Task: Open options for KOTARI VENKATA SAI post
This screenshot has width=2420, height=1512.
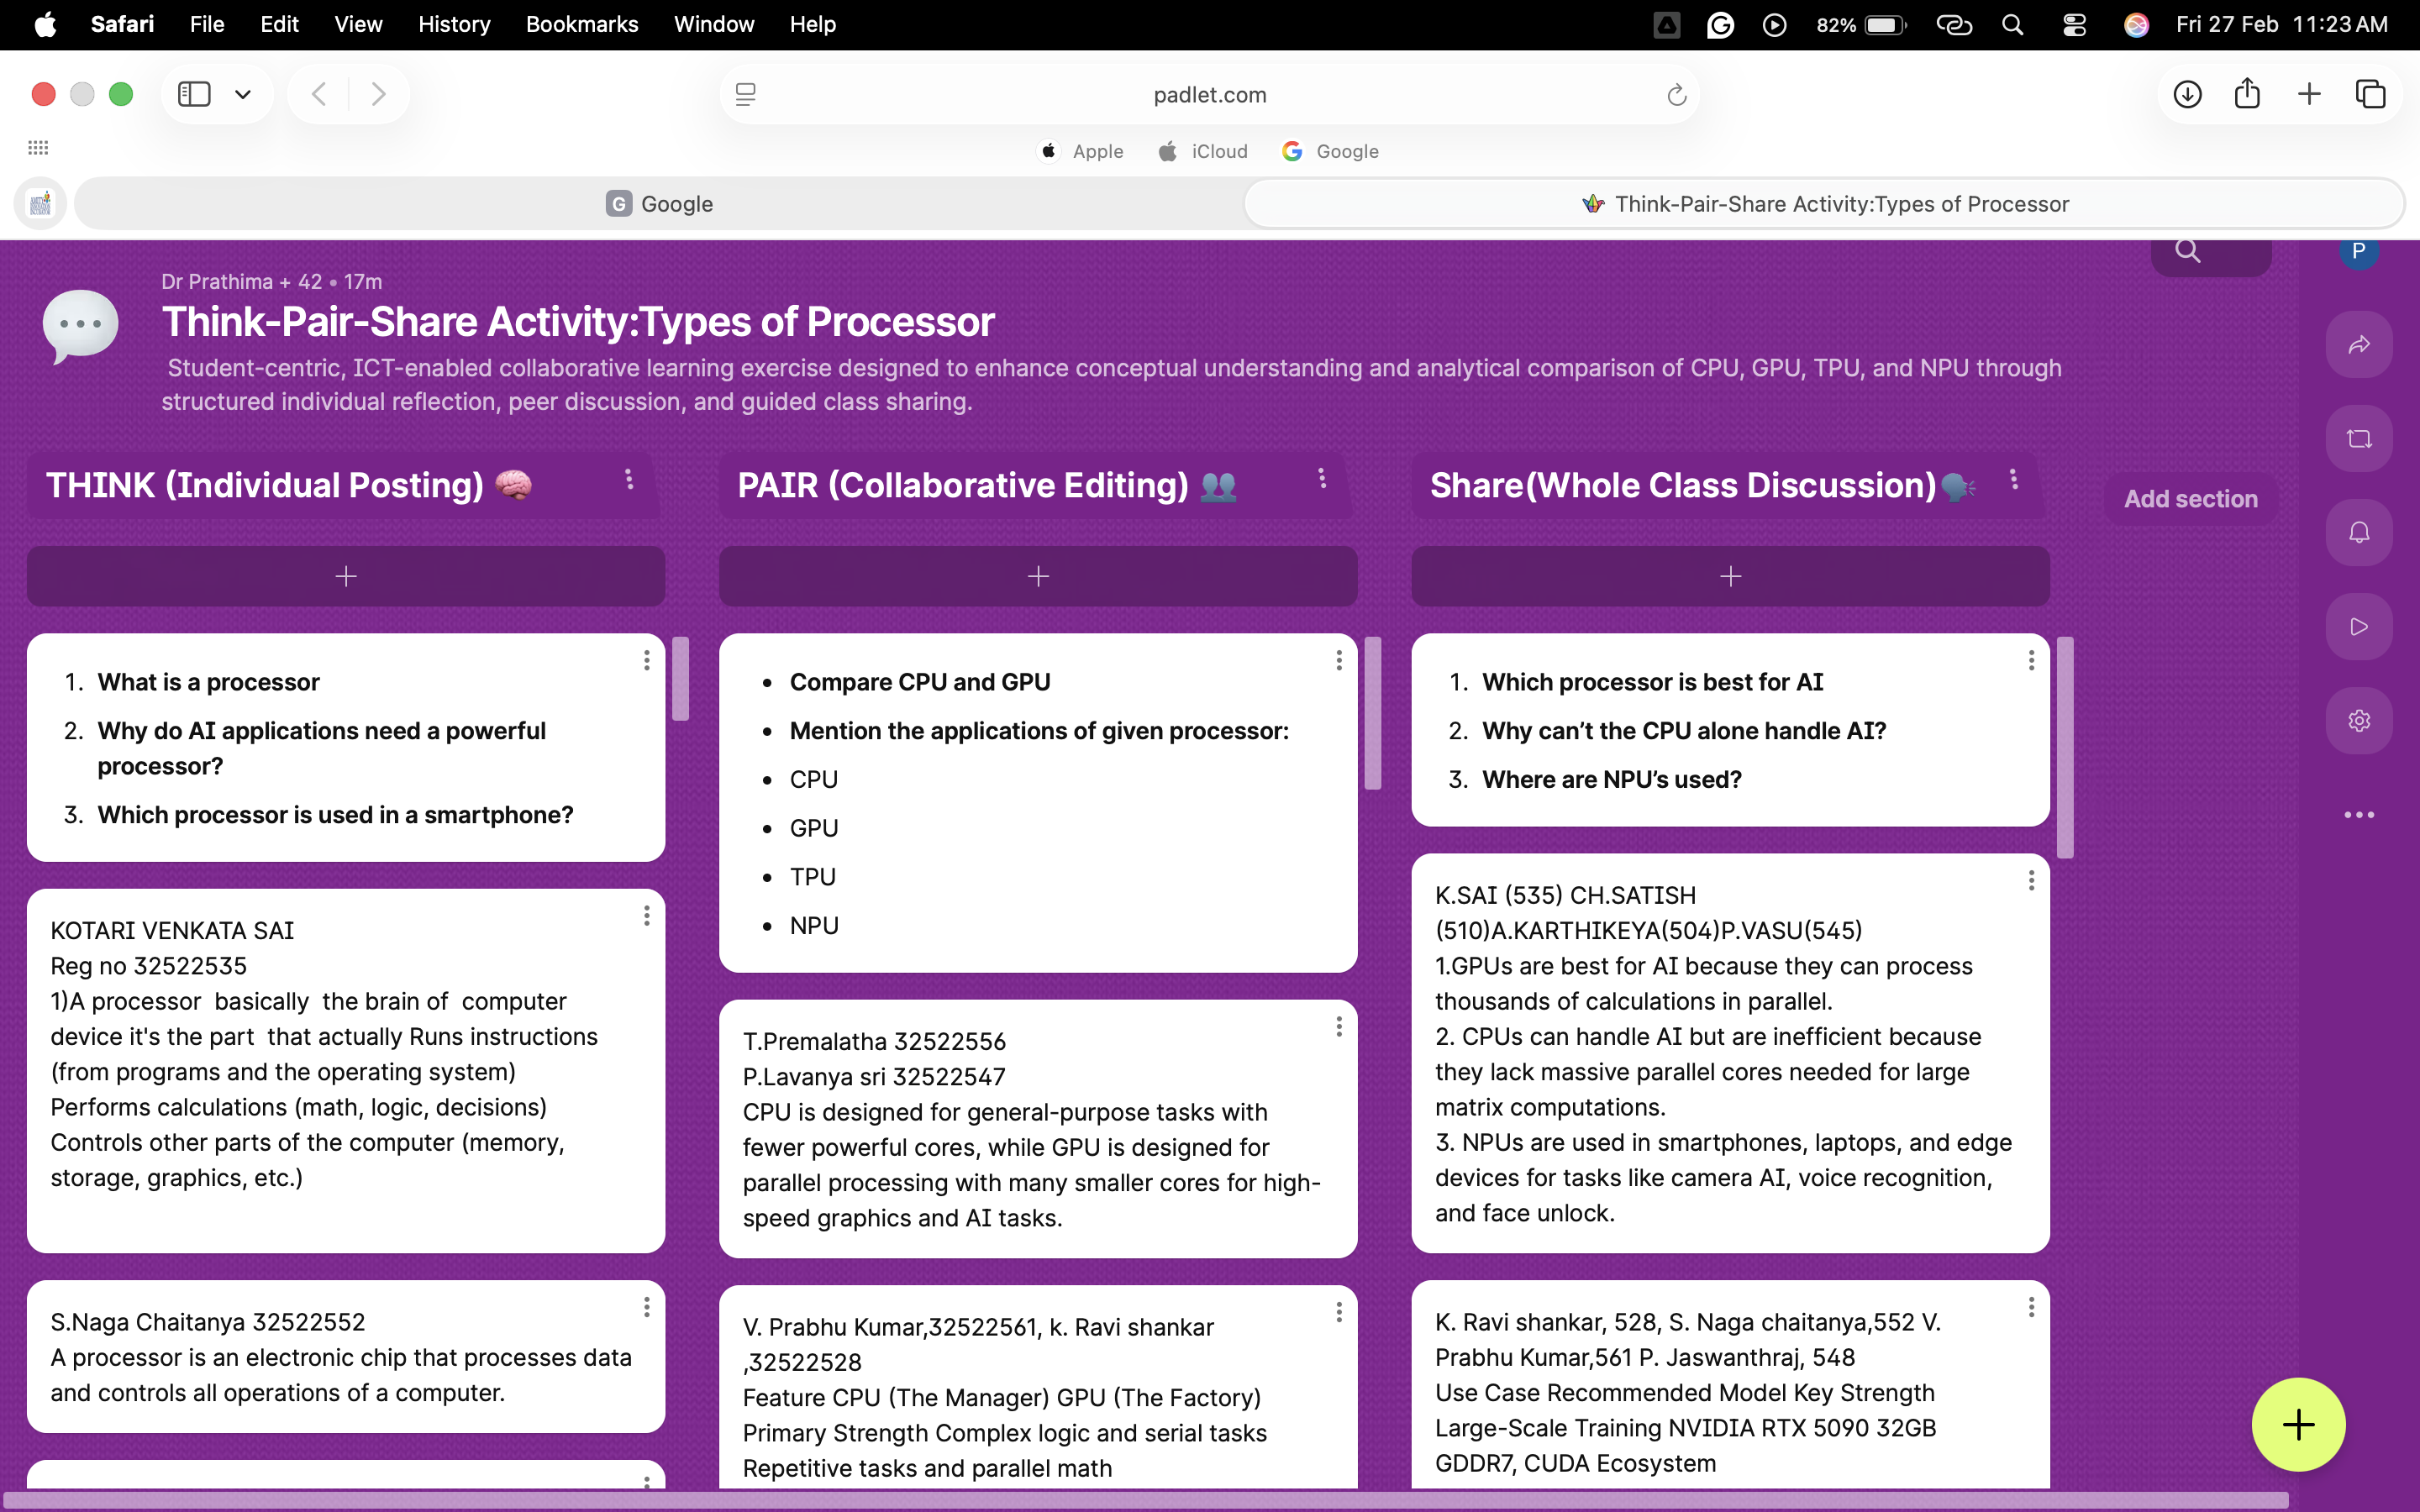Action: [x=647, y=916]
